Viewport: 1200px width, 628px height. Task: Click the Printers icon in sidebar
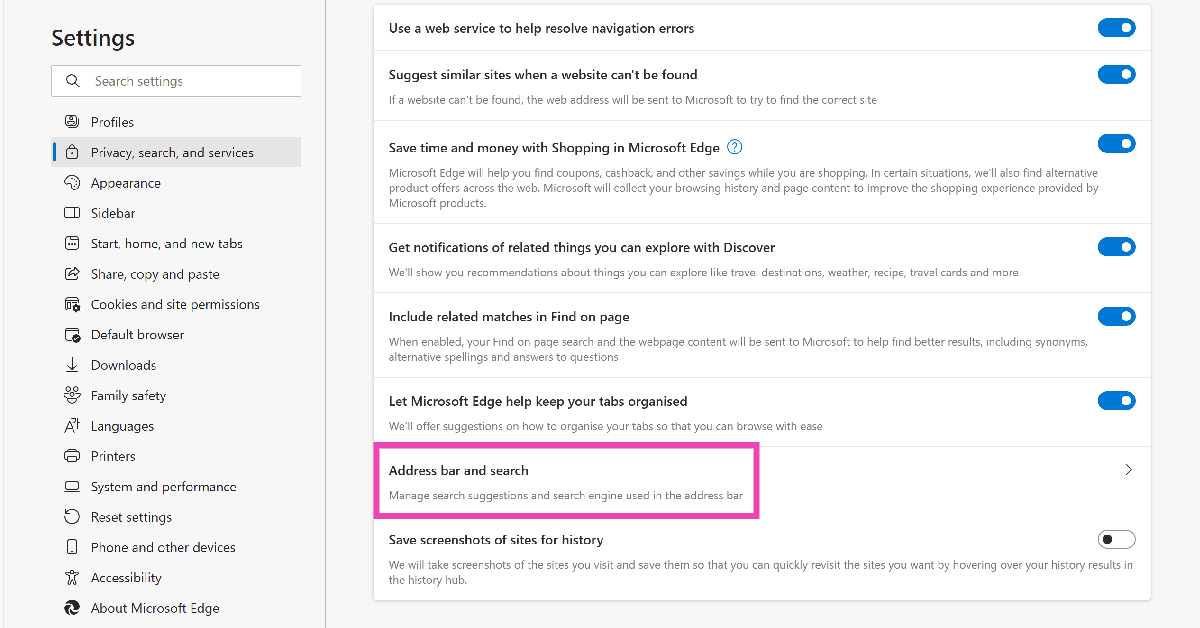point(72,456)
